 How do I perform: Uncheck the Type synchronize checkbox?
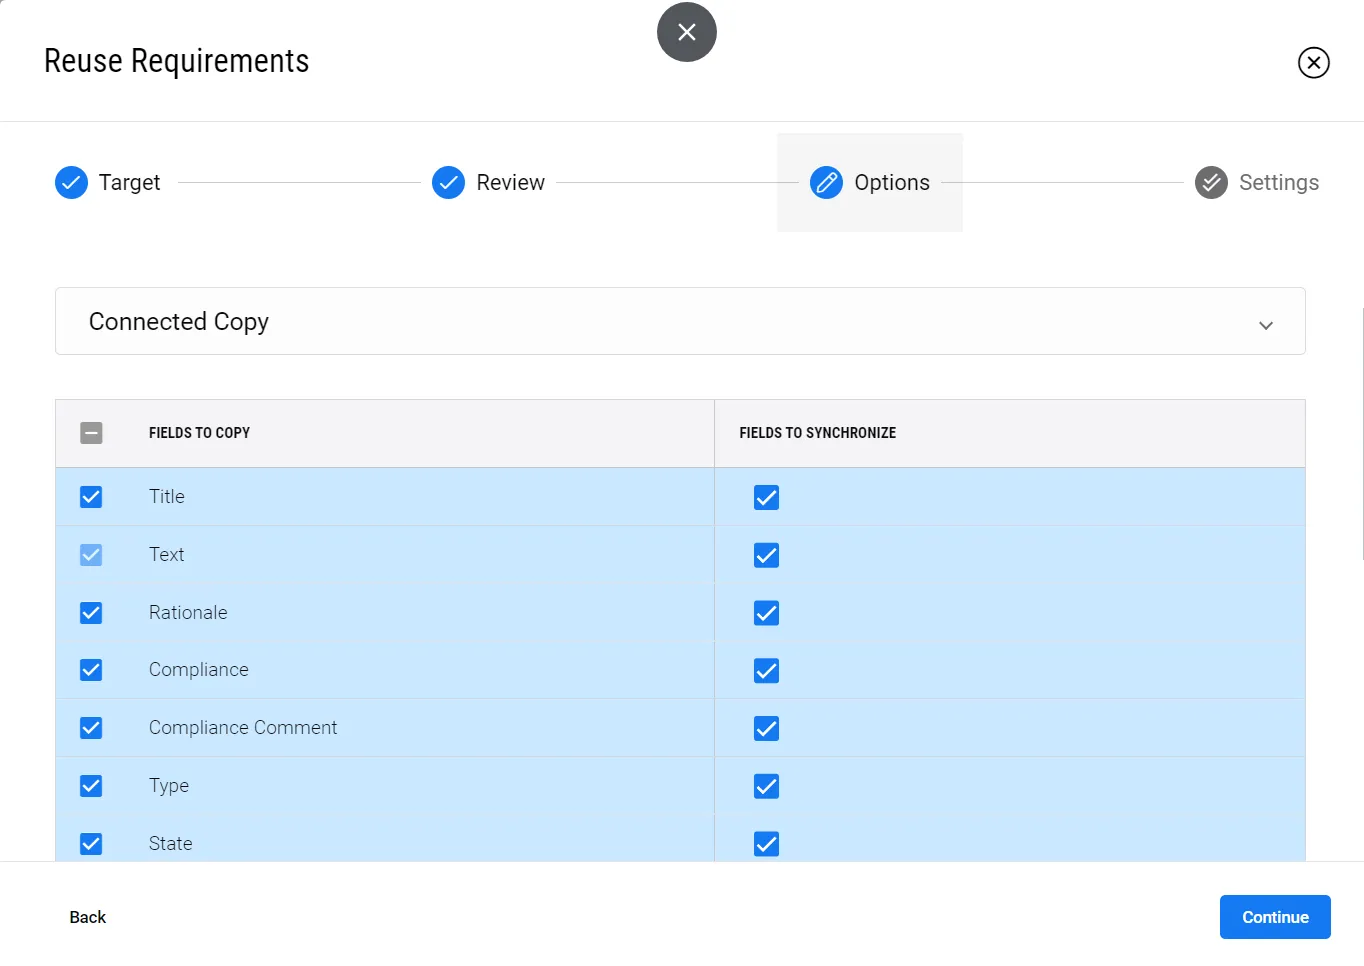click(766, 786)
